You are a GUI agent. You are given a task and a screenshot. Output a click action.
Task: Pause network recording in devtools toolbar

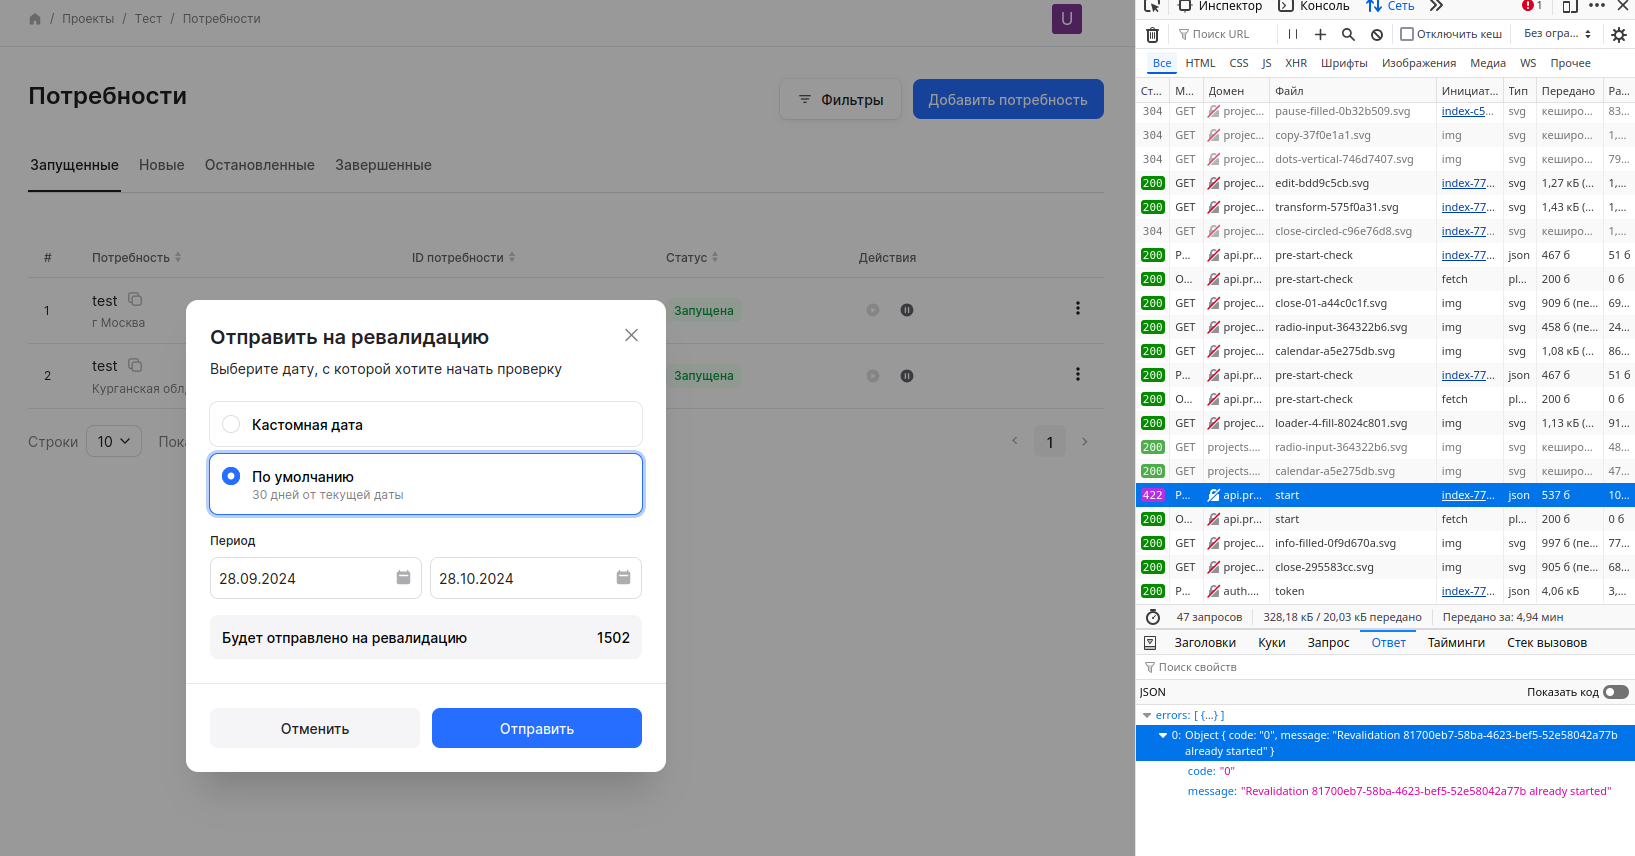point(1293,34)
